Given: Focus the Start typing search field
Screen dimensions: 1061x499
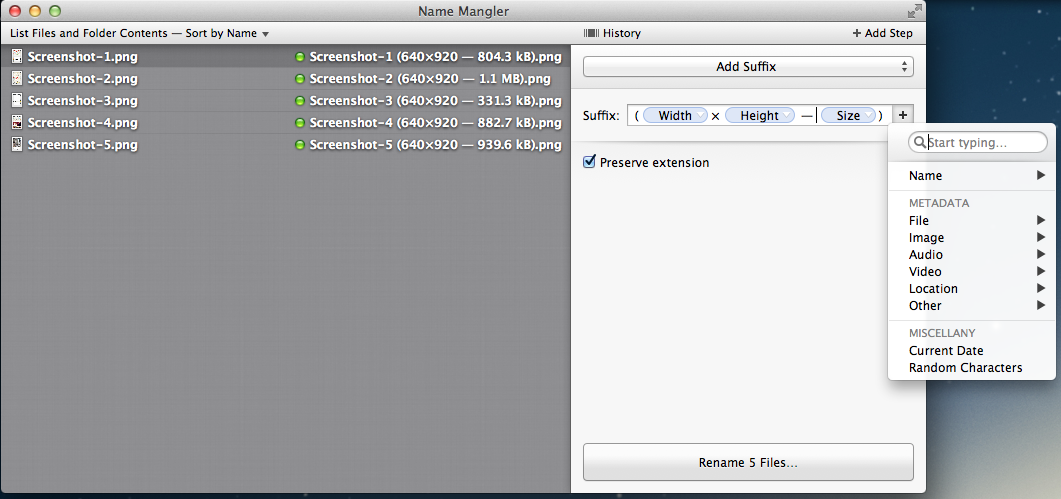Looking at the screenshot, I should [x=978, y=142].
